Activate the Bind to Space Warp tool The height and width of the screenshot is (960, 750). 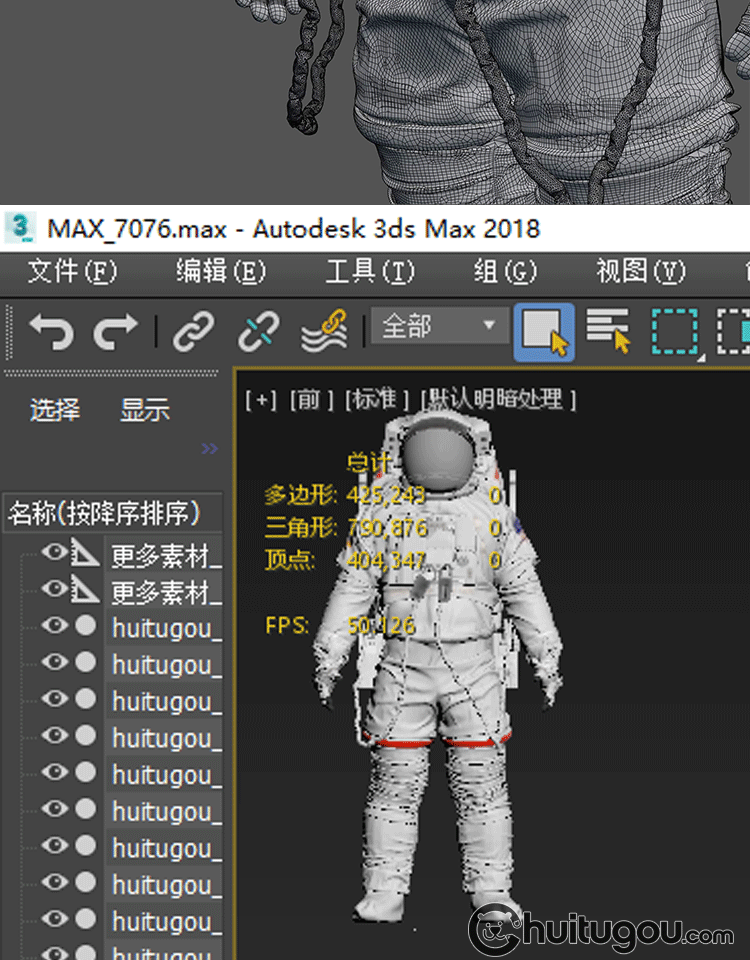324,331
